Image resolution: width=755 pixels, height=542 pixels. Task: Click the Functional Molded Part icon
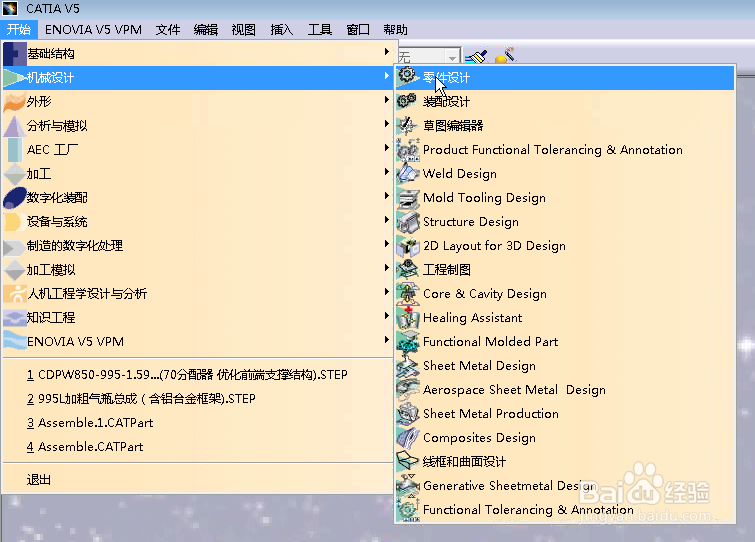pyautogui.click(x=407, y=342)
